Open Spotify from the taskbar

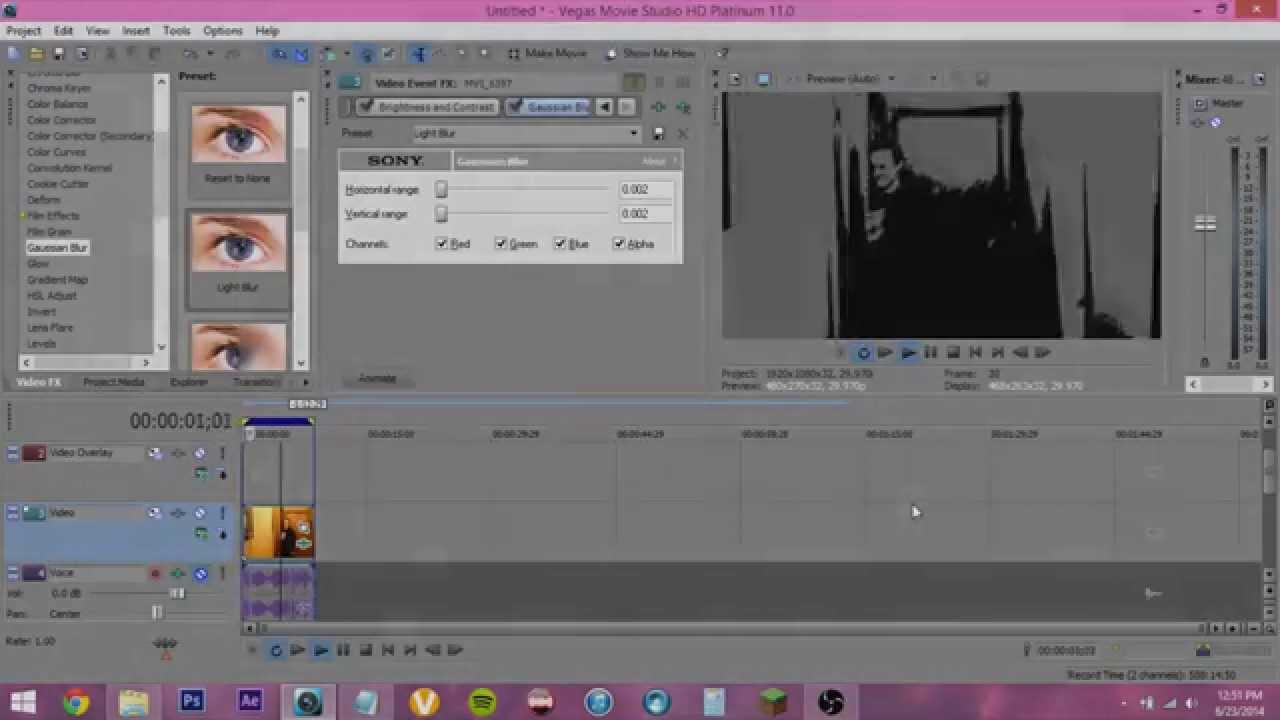click(482, 702)
